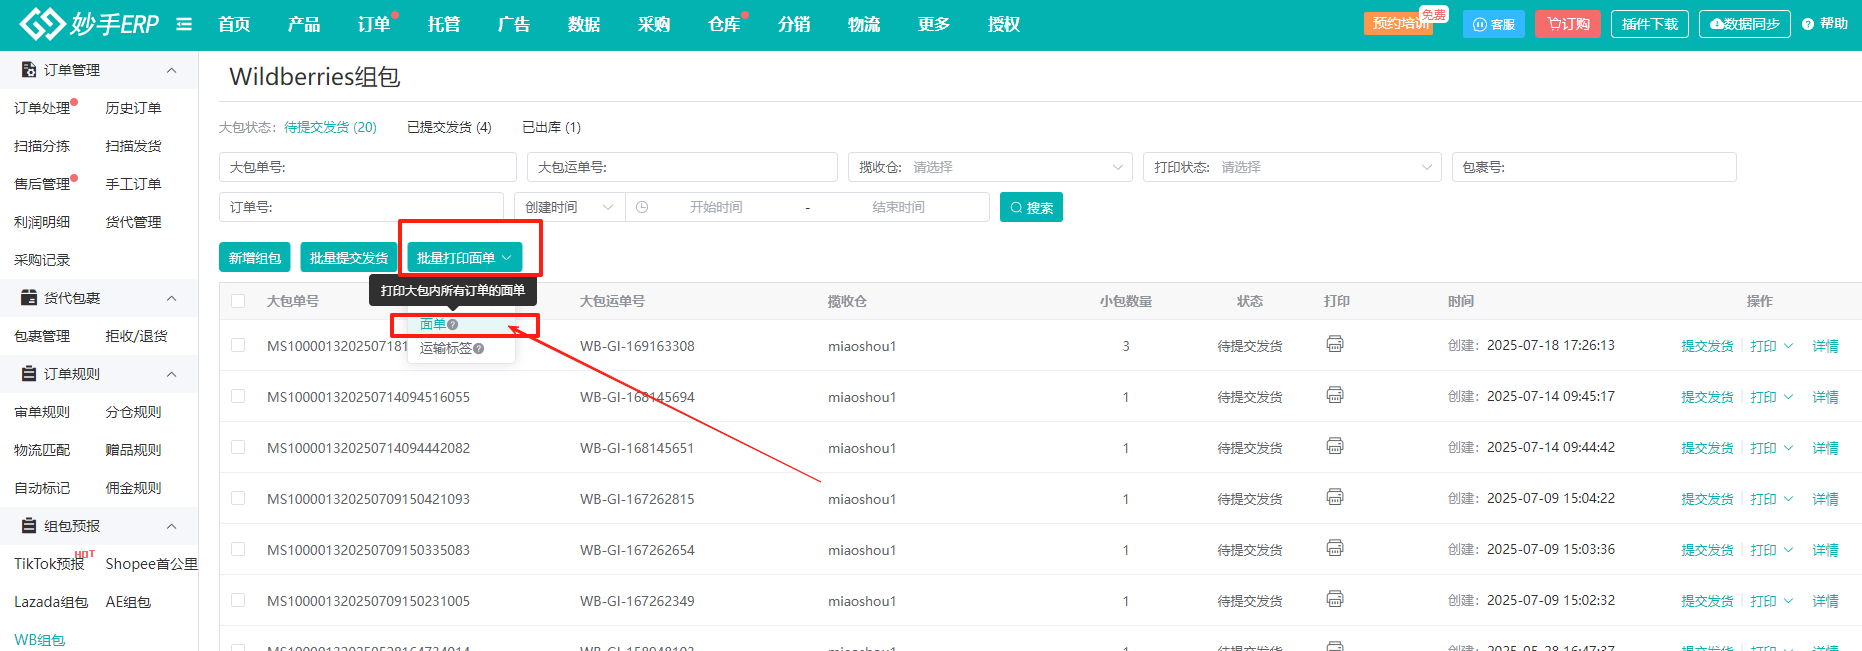Click the printer icon for WB-GI-168145651

[x=1335, y=446]
